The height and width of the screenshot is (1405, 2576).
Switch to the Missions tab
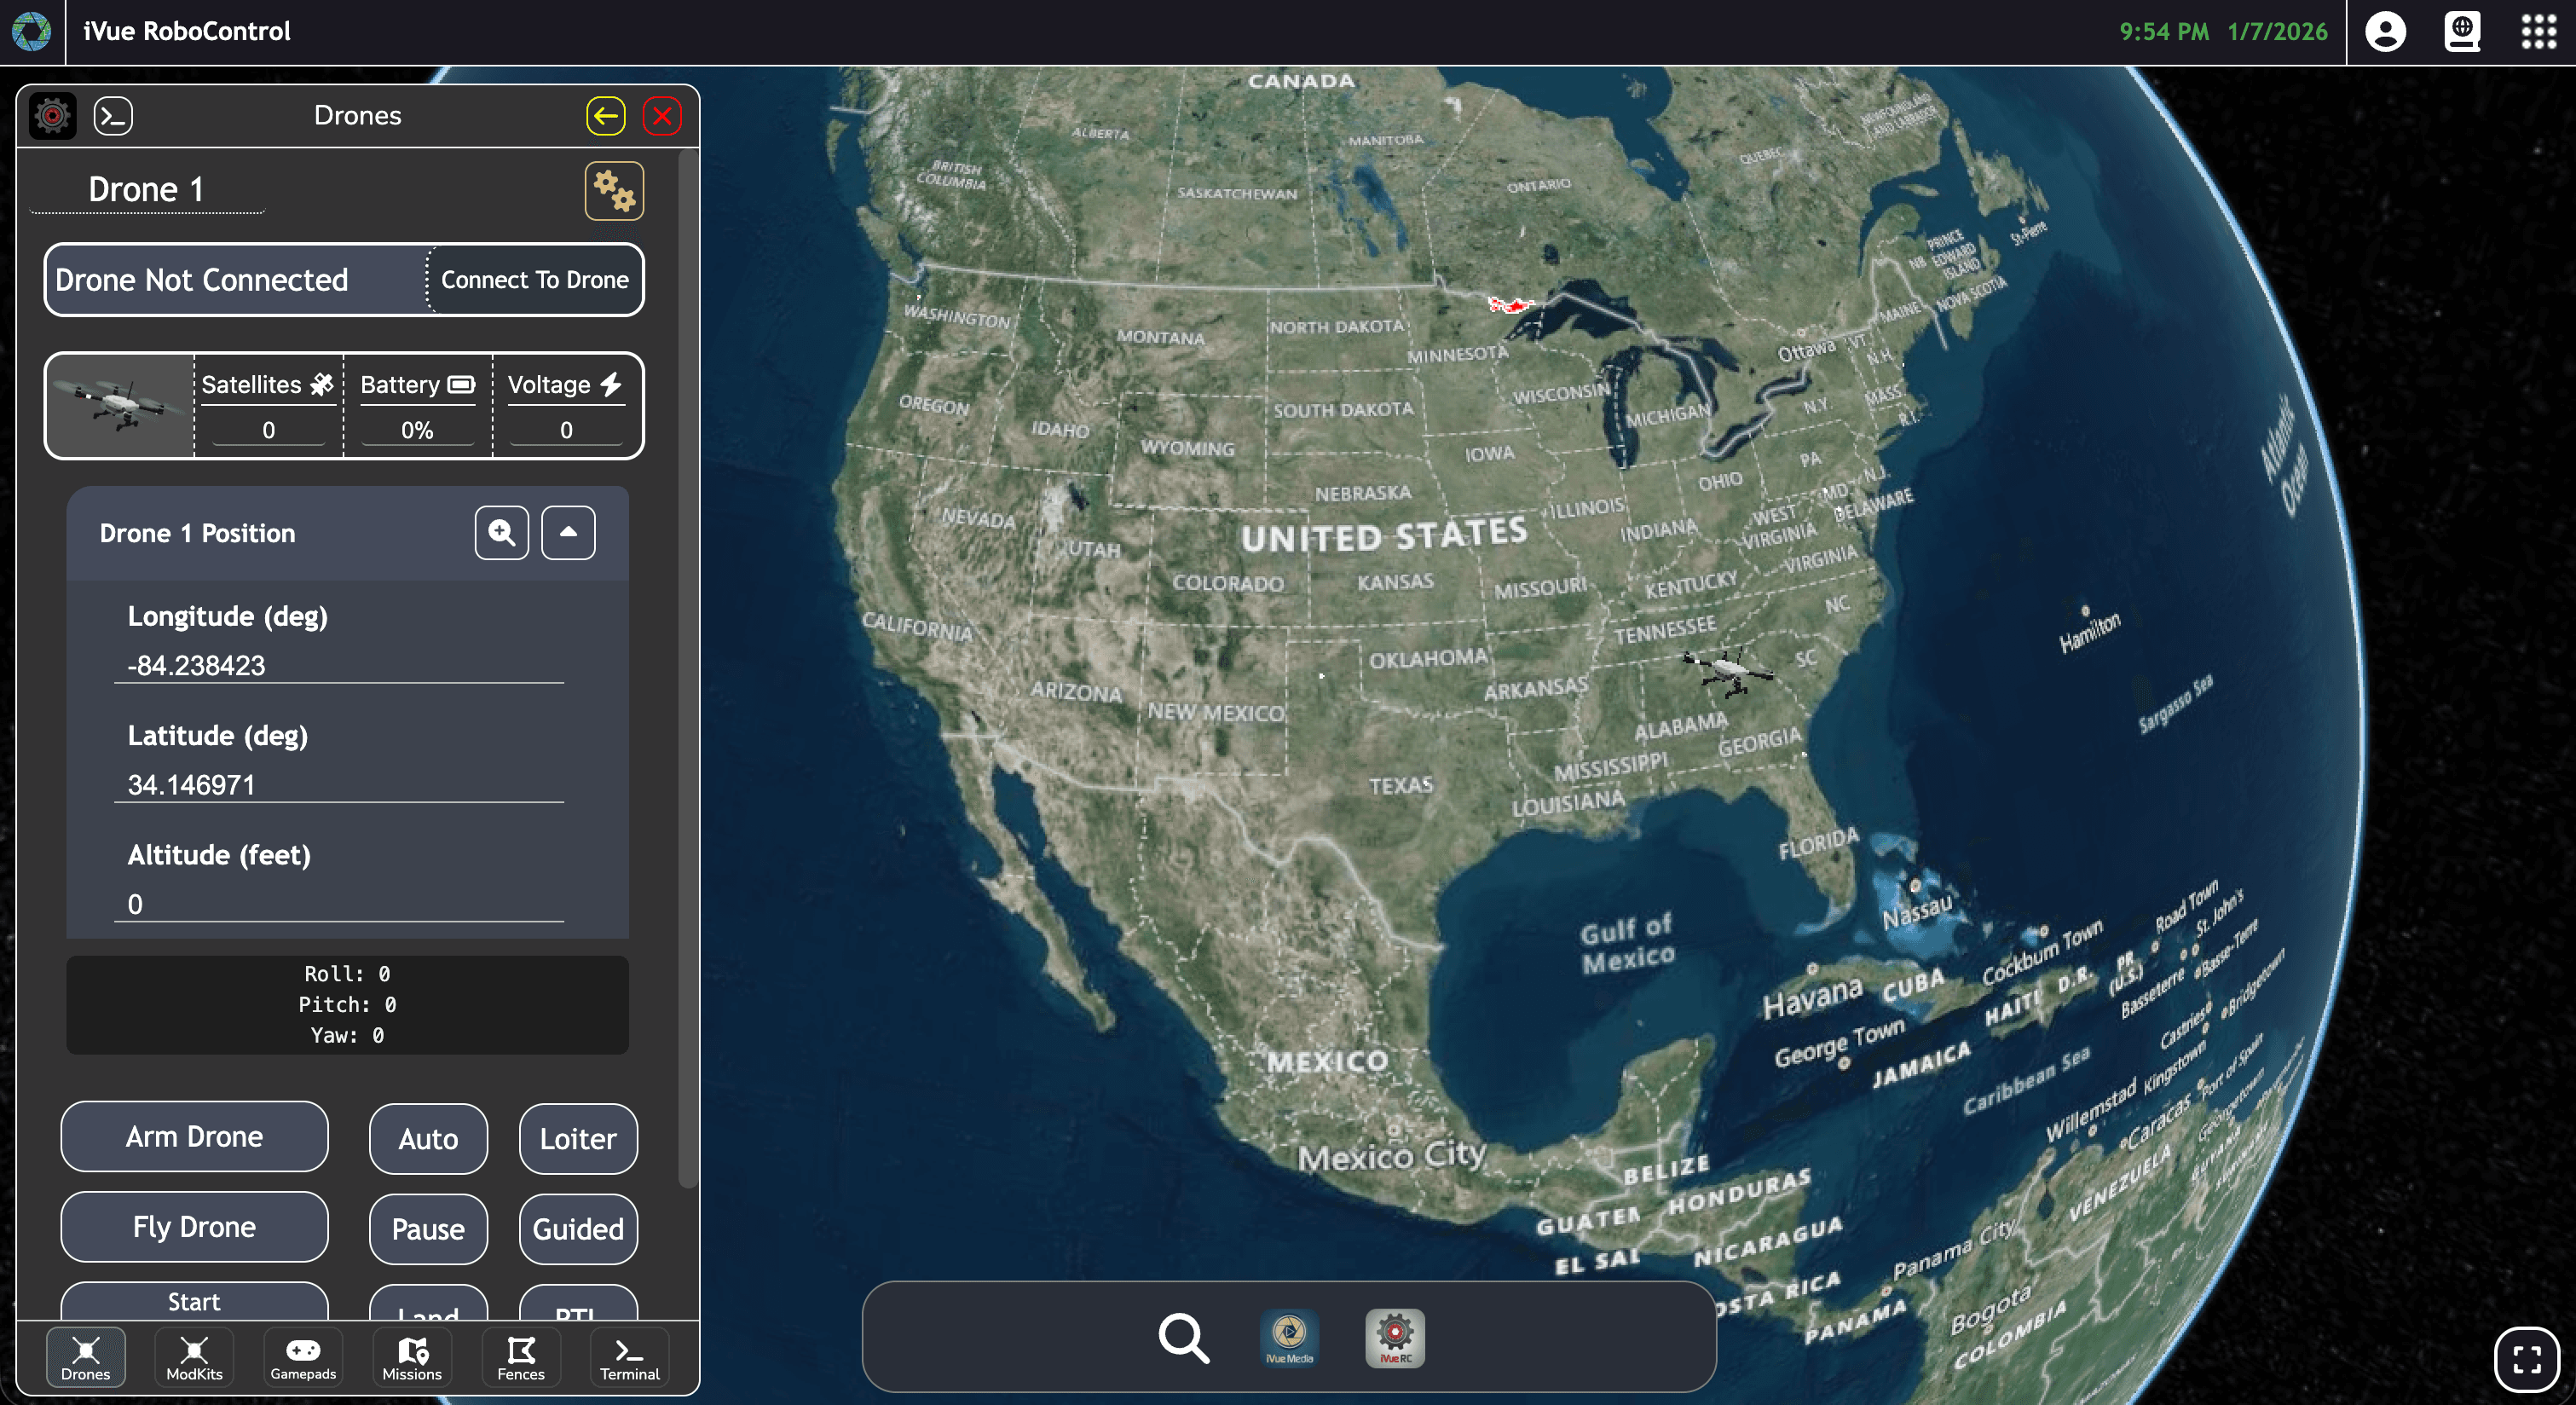(411, 1358)
